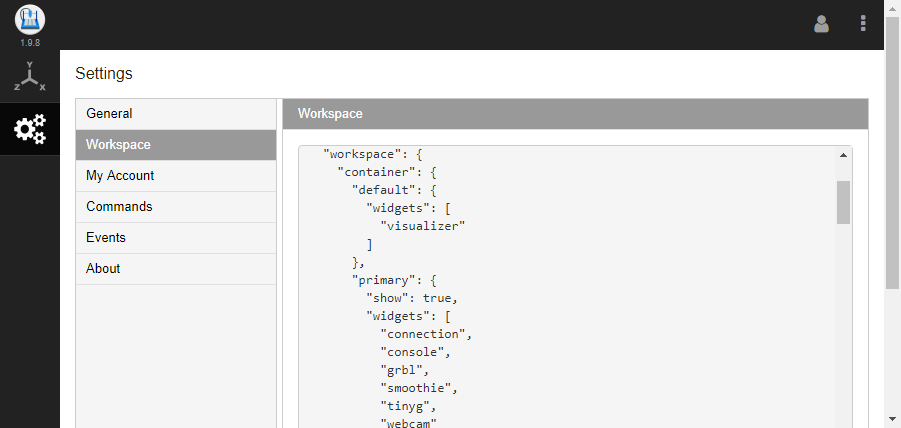The image size is (901, 428).
Task: Select the Workspace settings tab
Action: tap(176, 145)
